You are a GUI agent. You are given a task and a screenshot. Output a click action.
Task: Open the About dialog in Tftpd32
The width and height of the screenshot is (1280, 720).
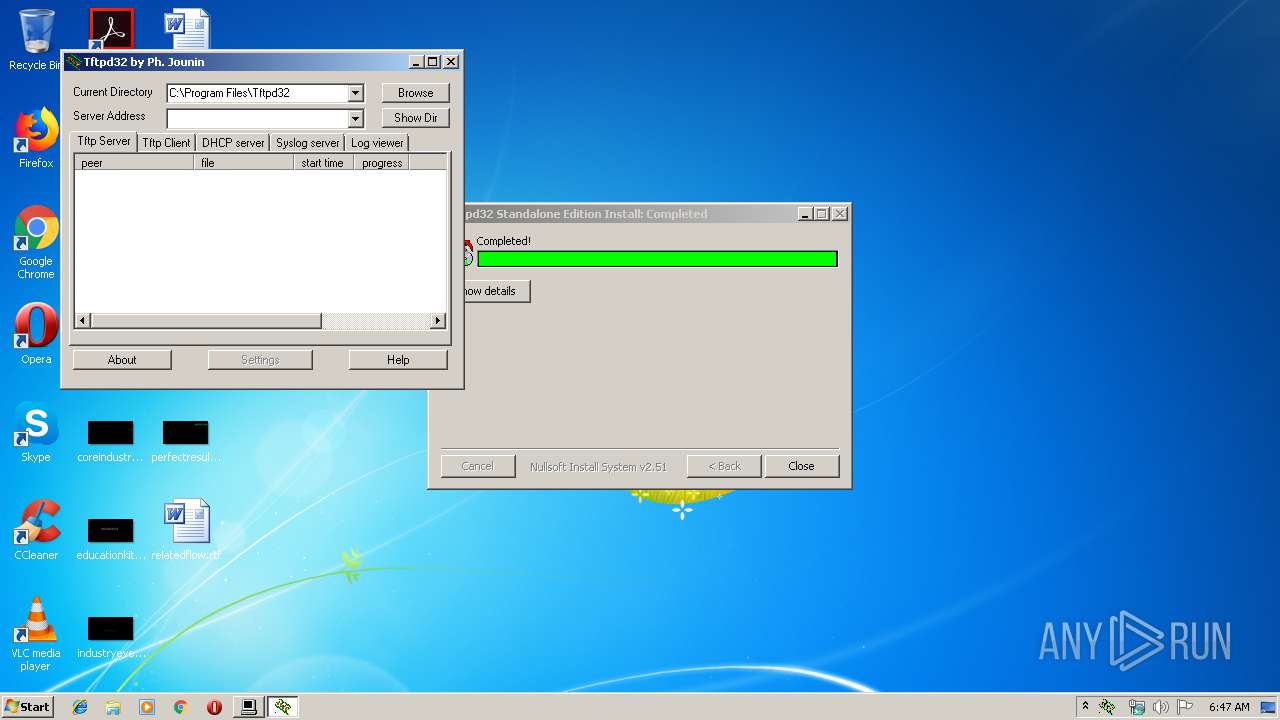pyautogui.click(x=122, y=360)
